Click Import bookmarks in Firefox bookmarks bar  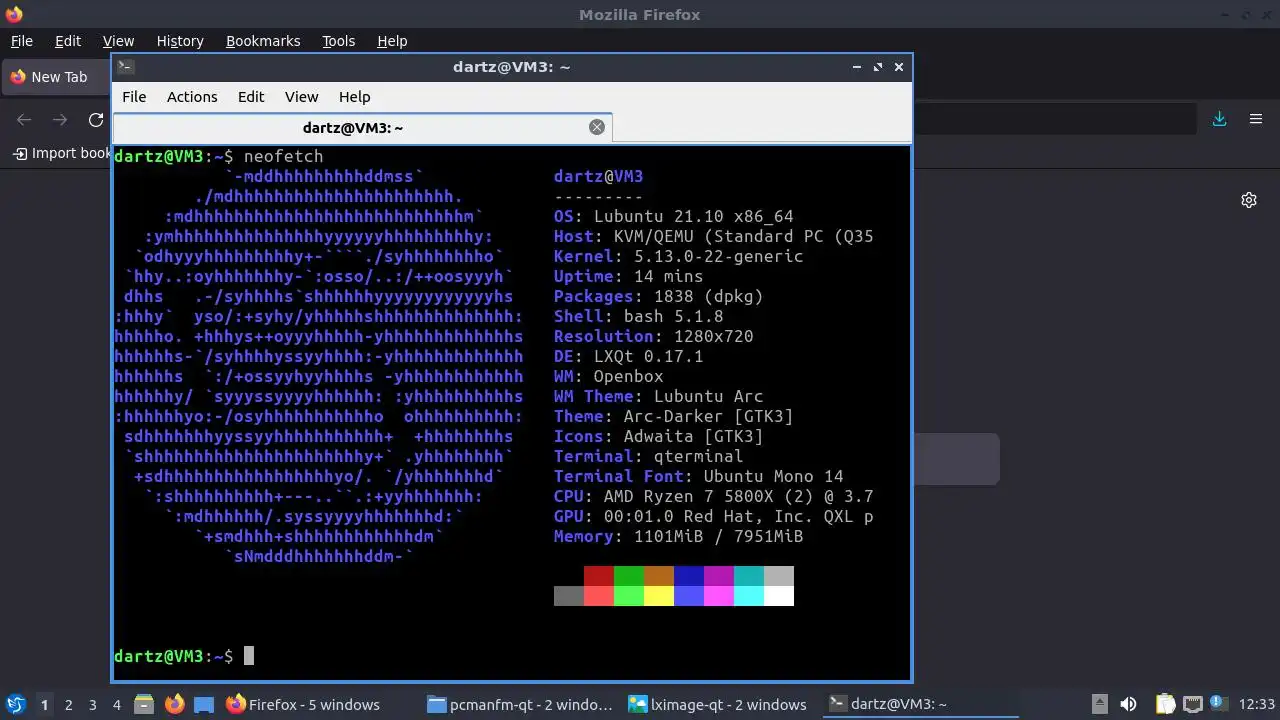(61, 153)
